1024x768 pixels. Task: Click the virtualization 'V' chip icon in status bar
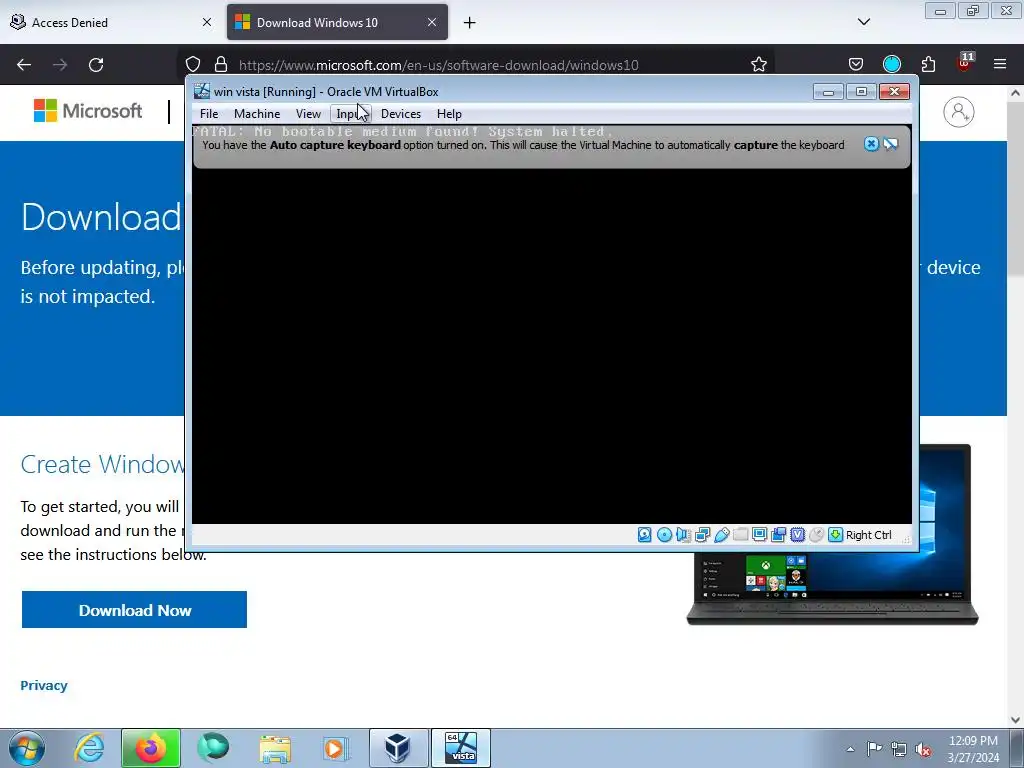pyautogui.click(x=797, y=535)
